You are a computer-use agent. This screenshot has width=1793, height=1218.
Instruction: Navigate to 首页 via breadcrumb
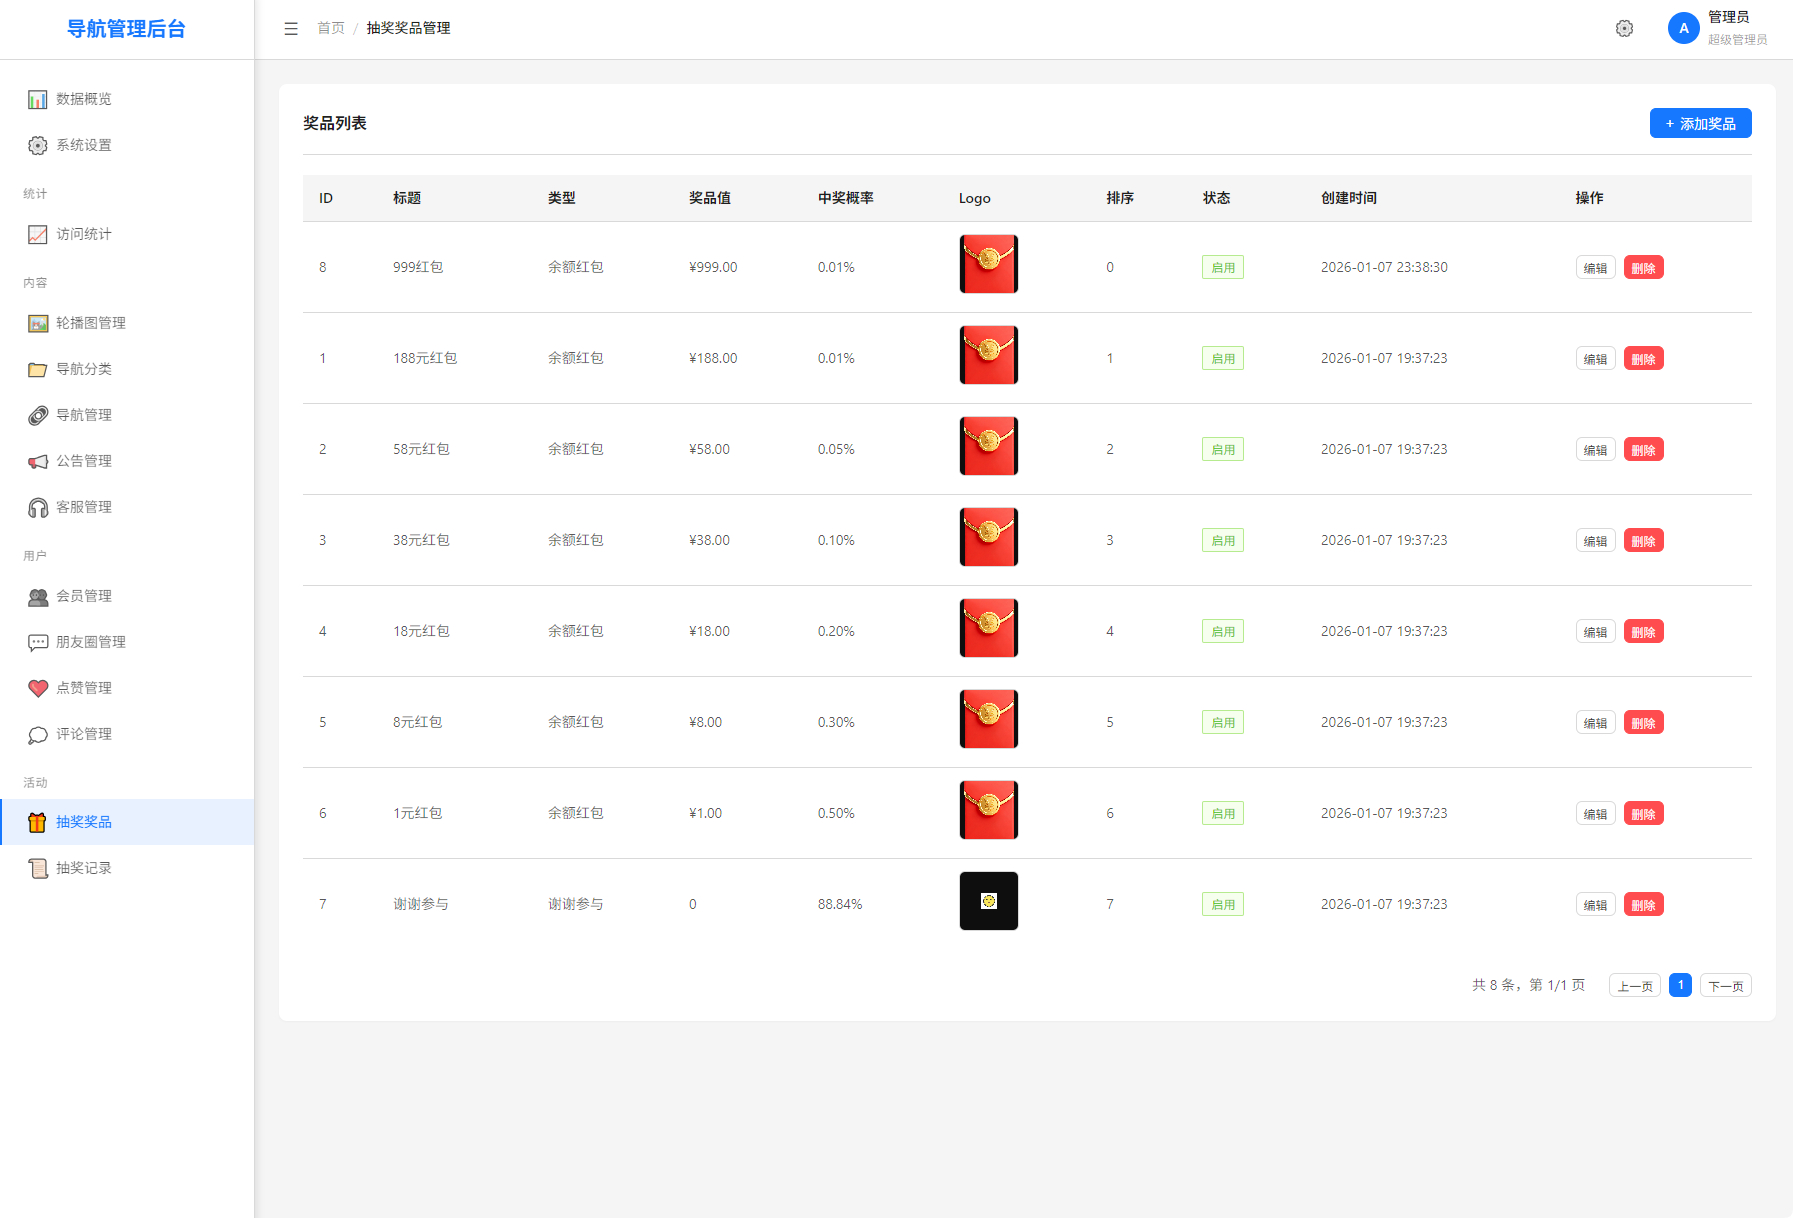click(330, 28)
